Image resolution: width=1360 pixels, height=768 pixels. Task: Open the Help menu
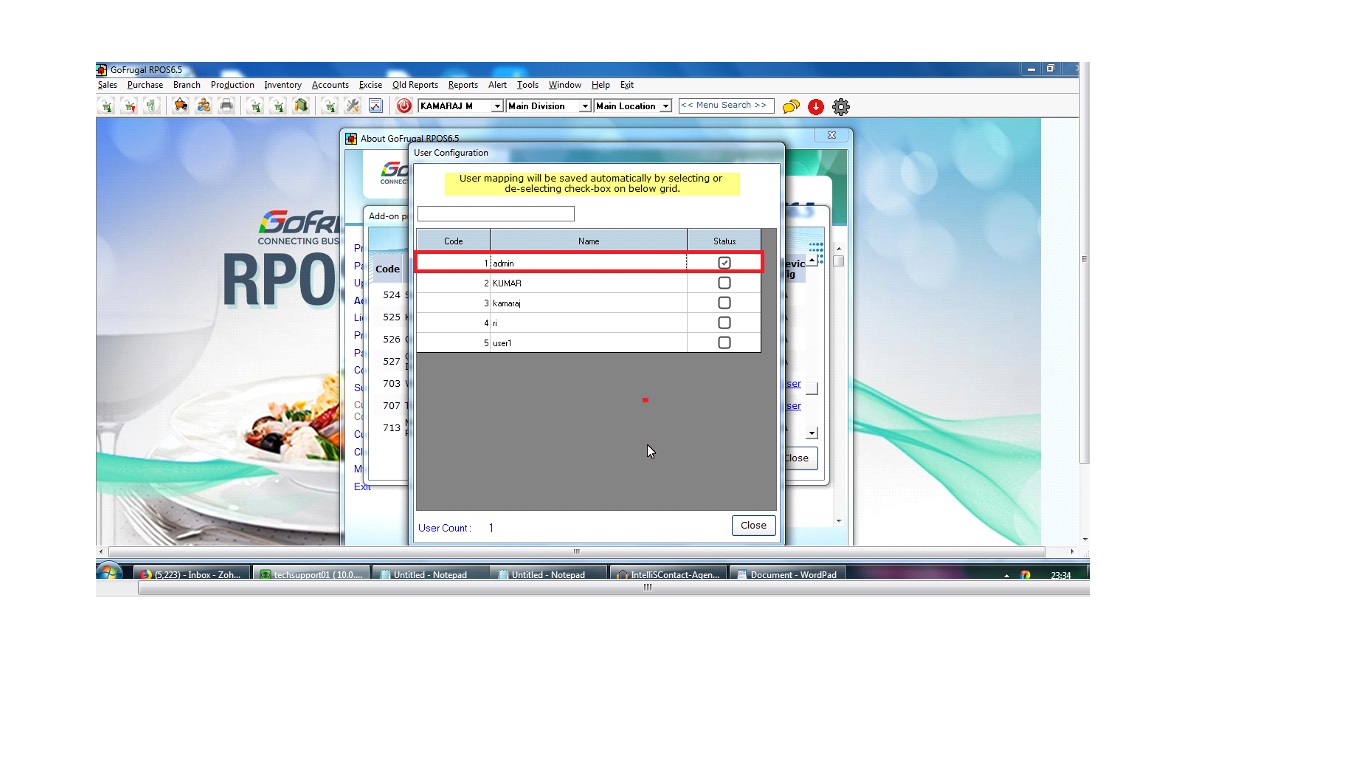coord(600,85)
